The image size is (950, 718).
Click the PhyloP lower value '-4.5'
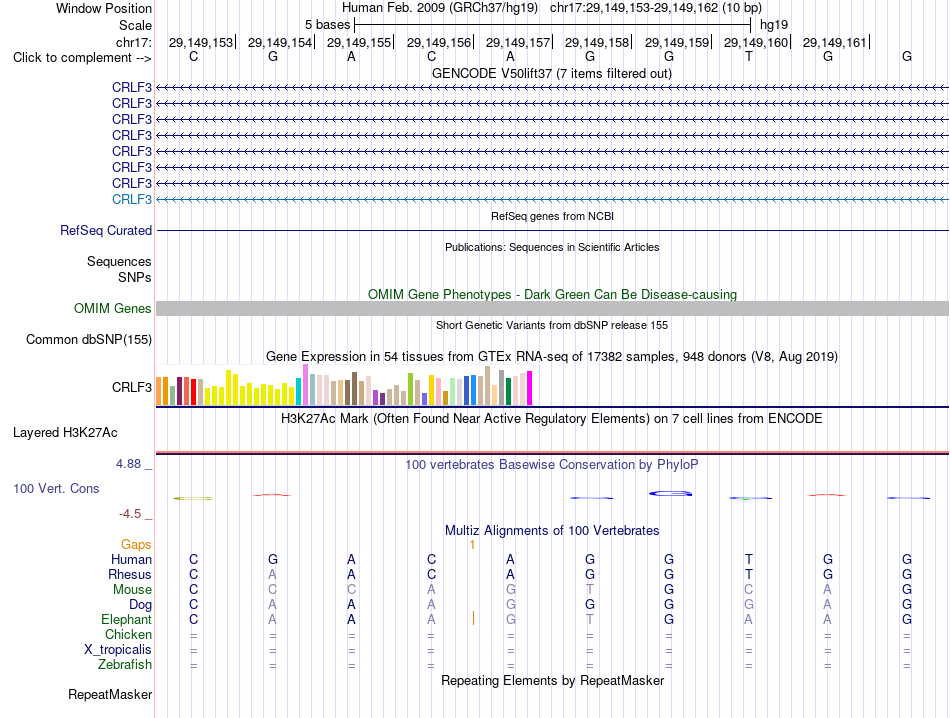pyautogui.click(x=130, y=514)
